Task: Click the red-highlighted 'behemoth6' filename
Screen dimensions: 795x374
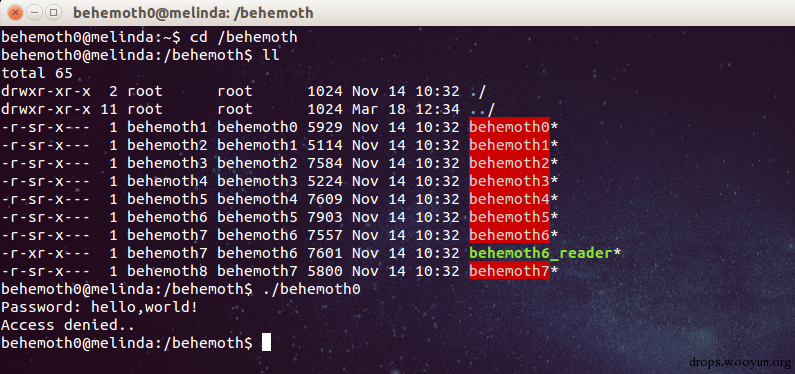Action: point(510,235)
